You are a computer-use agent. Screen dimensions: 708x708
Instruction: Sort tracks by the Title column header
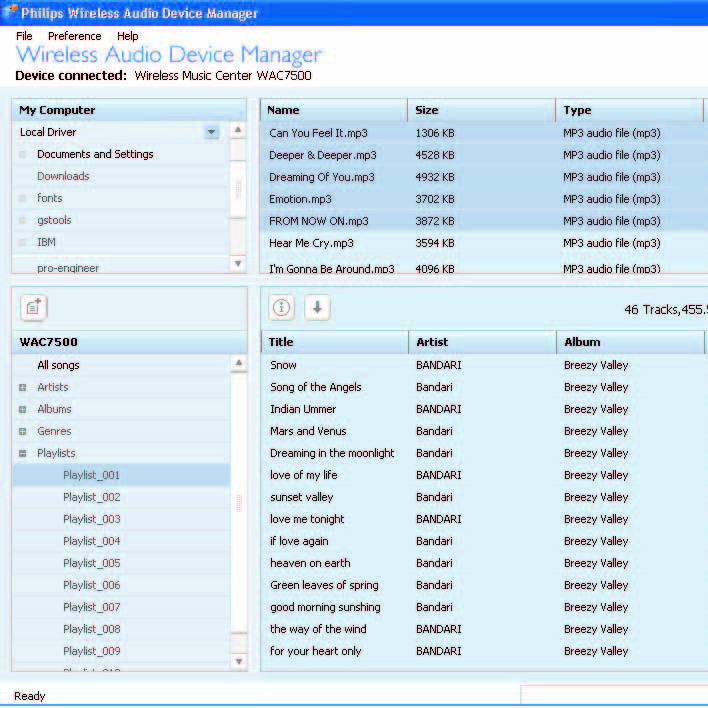[x=335, y=342]
